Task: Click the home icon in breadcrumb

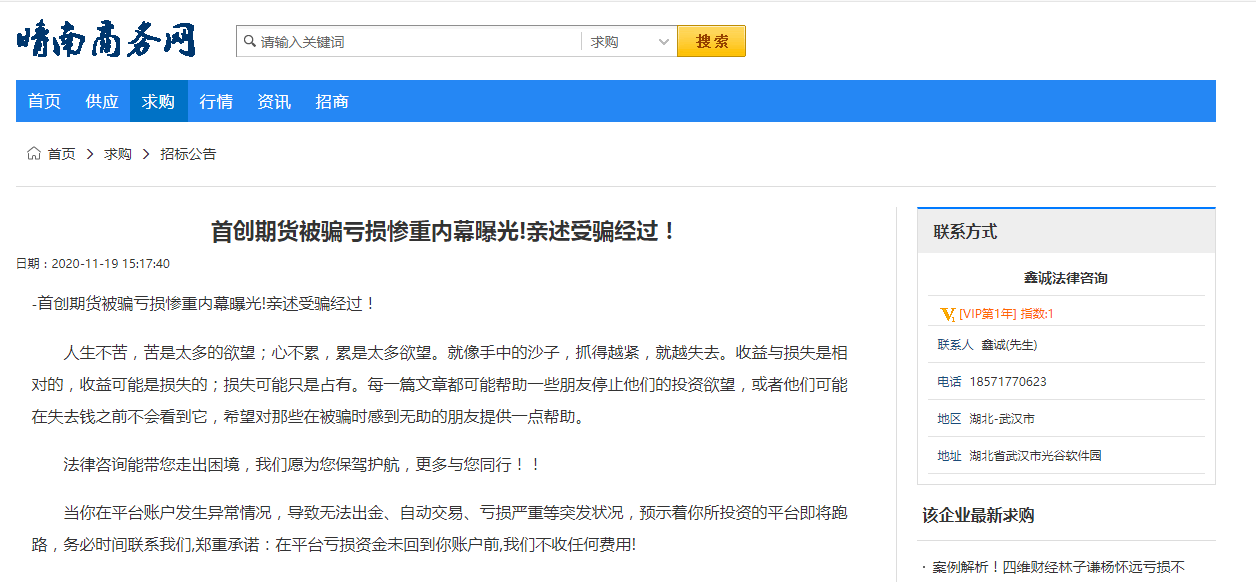Action: tap(34, 154)
